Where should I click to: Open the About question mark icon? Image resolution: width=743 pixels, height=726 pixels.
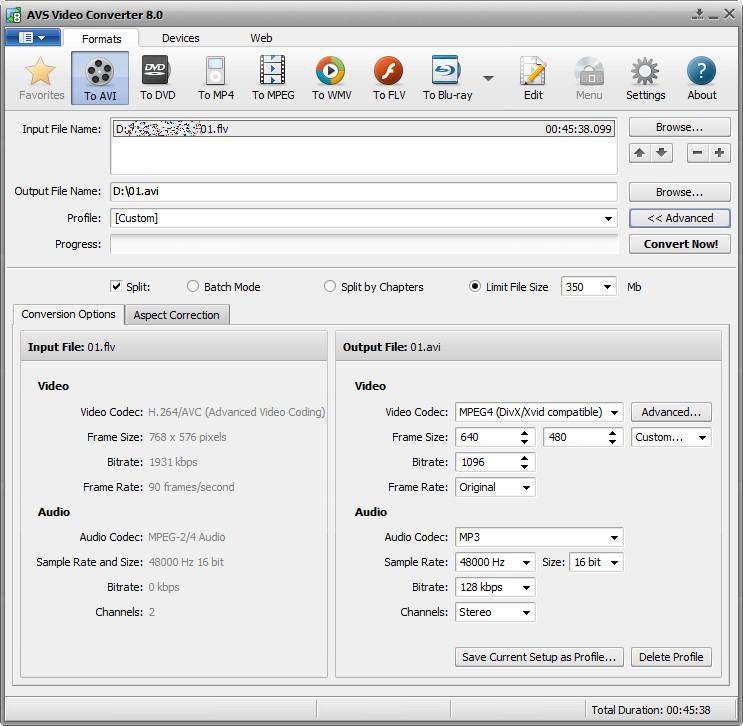click(x=702, y=78)
